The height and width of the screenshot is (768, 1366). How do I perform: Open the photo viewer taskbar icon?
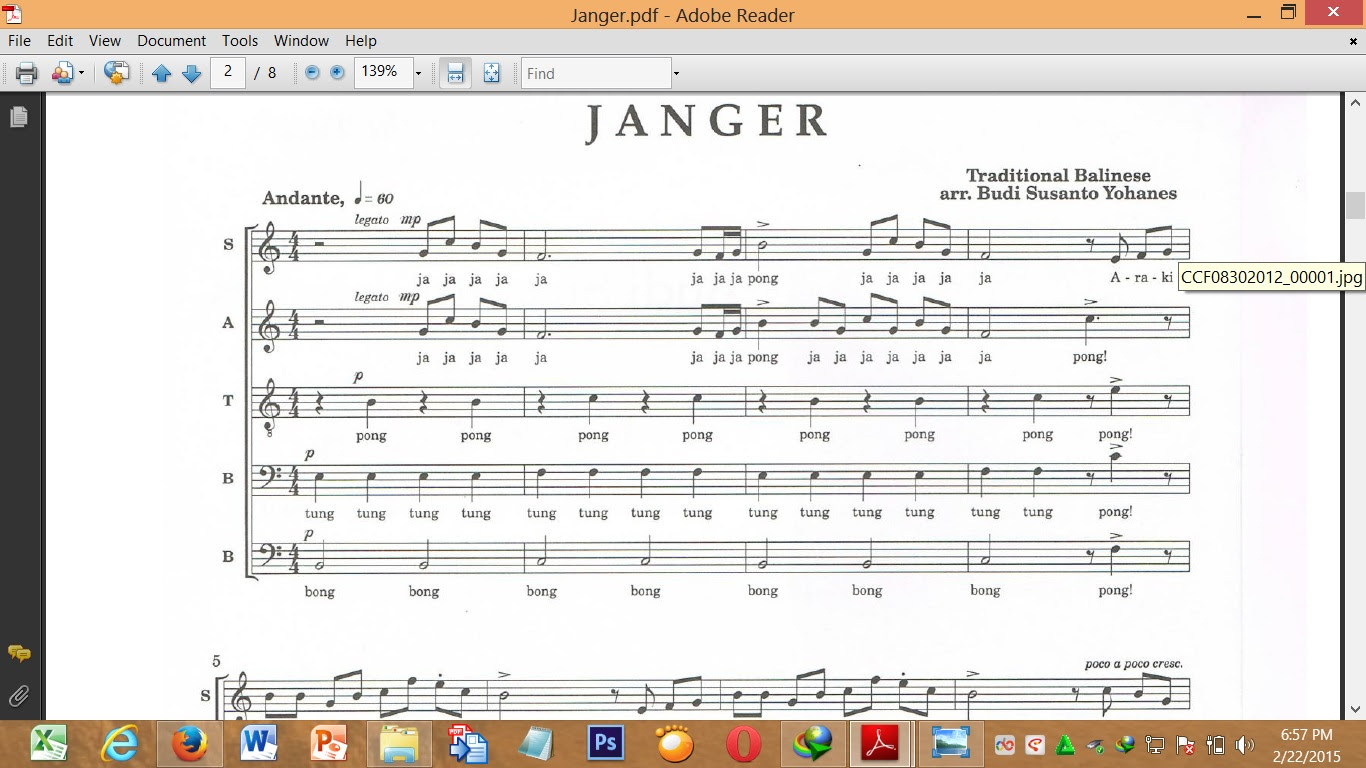950,743
